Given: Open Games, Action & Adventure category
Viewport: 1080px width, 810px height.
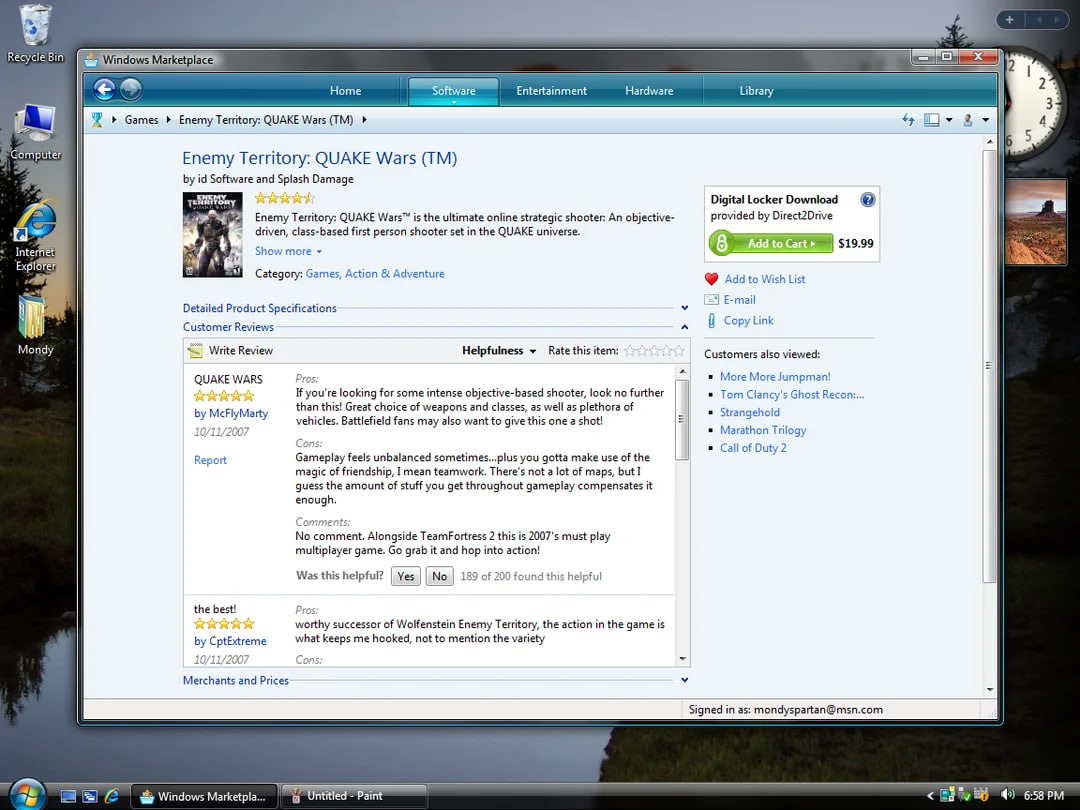Looking at the screenshot, I should (375, 273).
